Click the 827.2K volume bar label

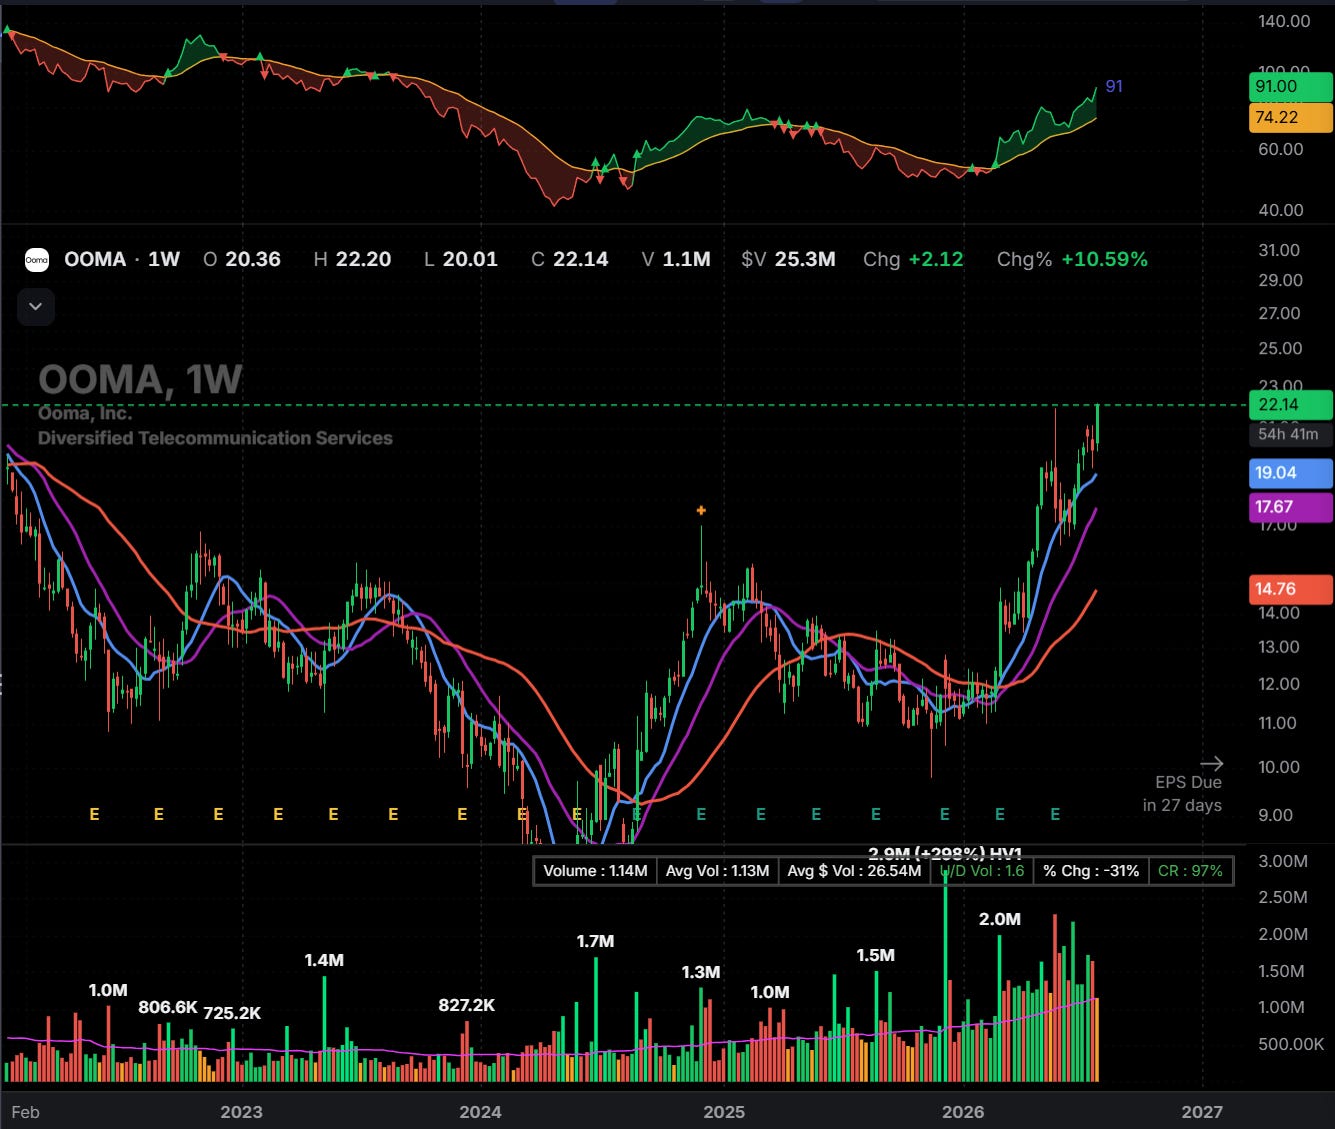[467, 1005]
